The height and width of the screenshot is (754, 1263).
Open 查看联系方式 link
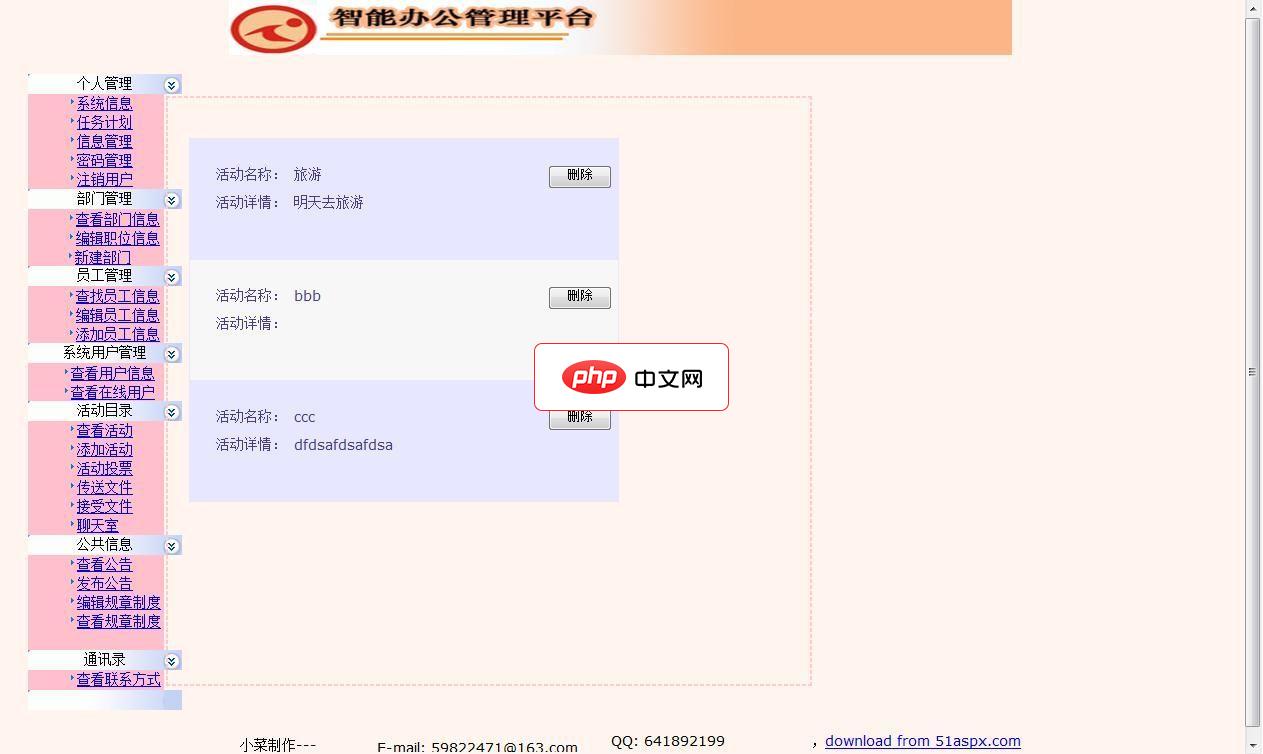tap(118, 679)
